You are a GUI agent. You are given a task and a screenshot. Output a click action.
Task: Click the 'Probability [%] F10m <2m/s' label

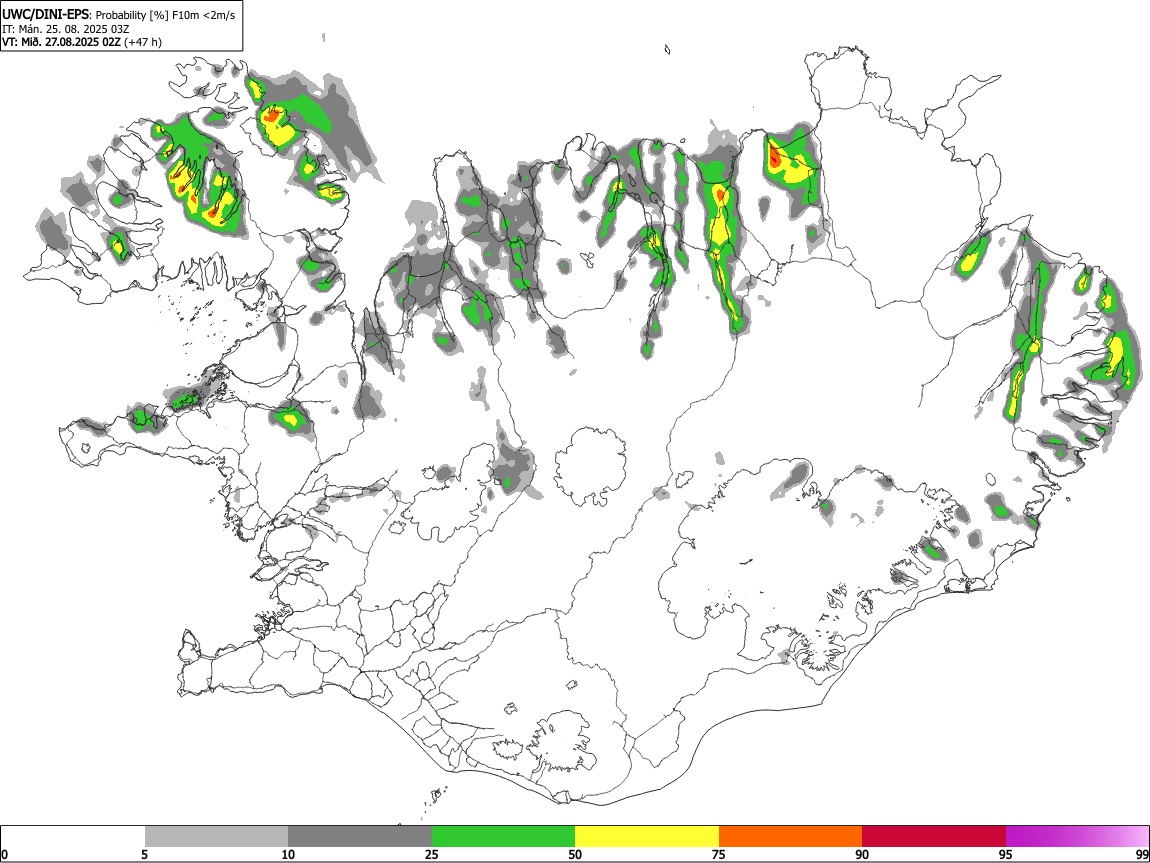pyautogui.click(x=165, y=15)
